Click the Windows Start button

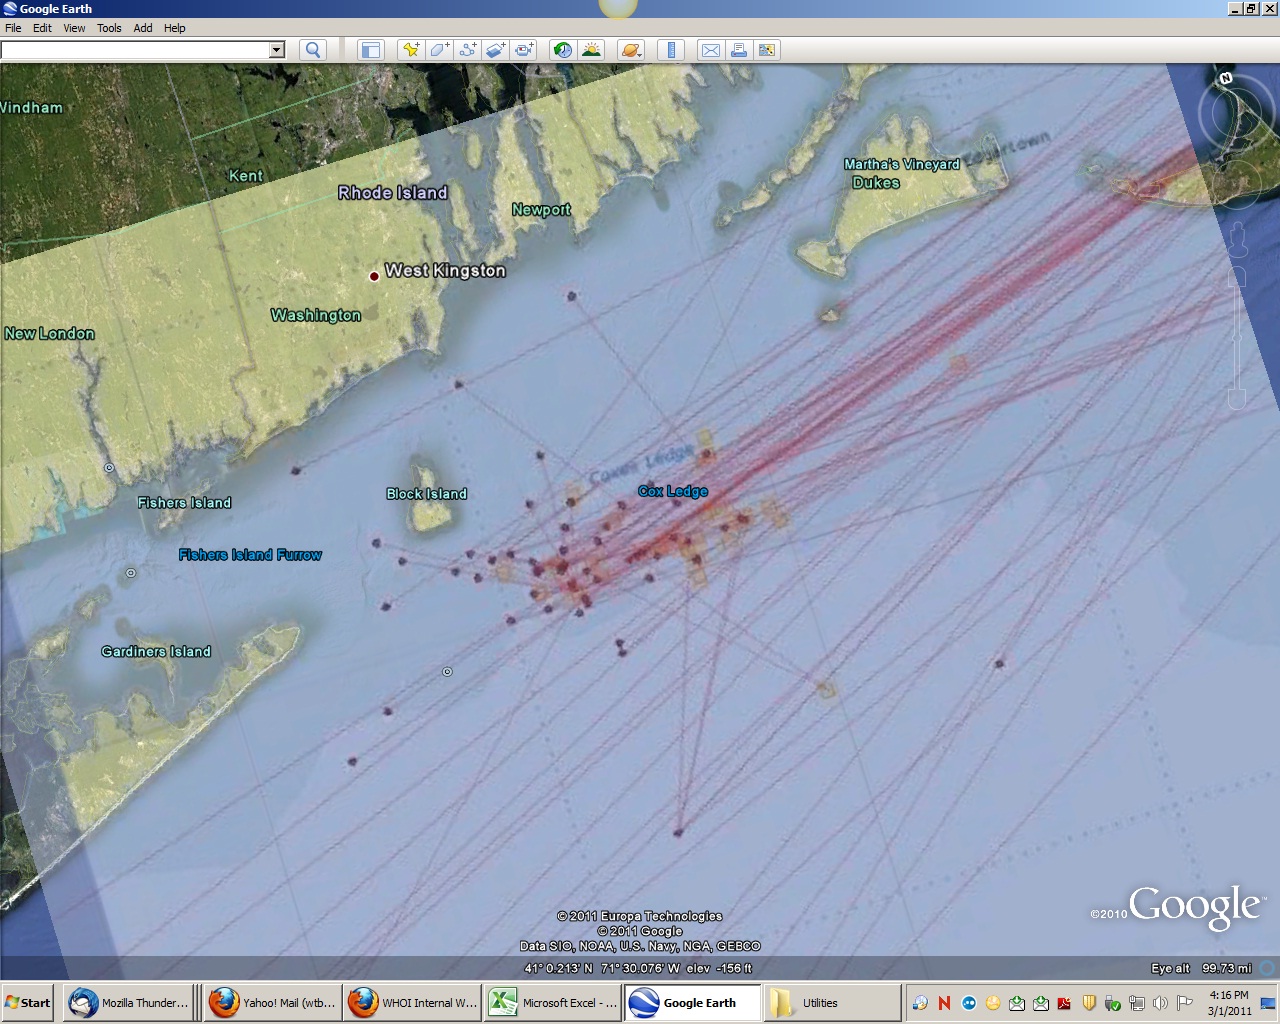tap(28, 1003)
